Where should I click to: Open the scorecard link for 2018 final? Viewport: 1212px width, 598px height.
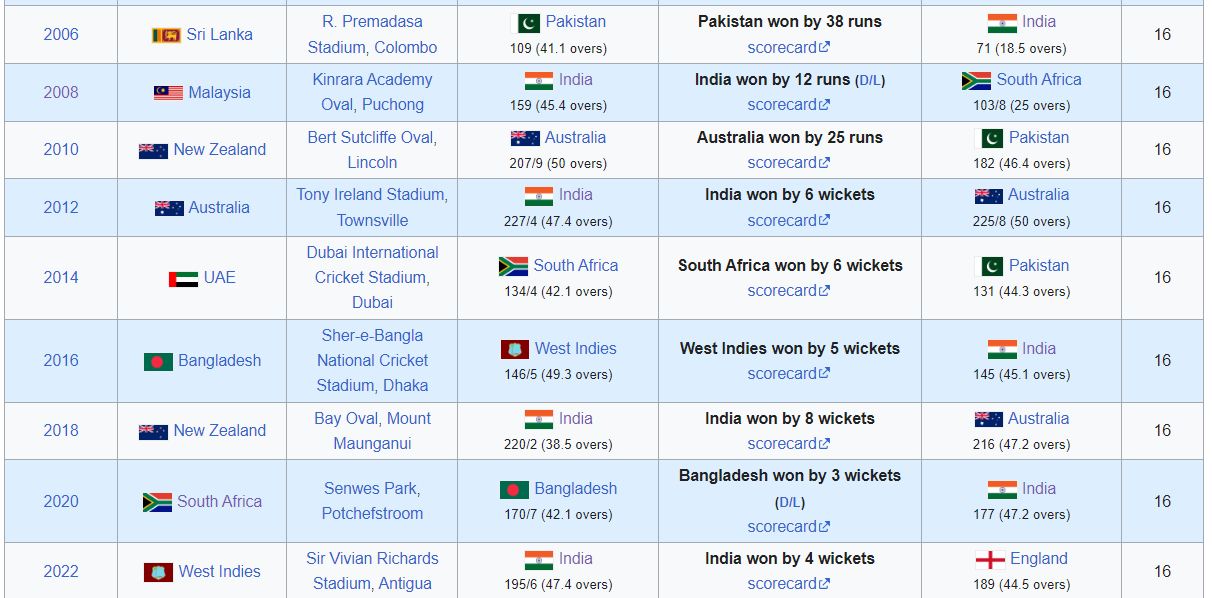click(x=789, y=443)
